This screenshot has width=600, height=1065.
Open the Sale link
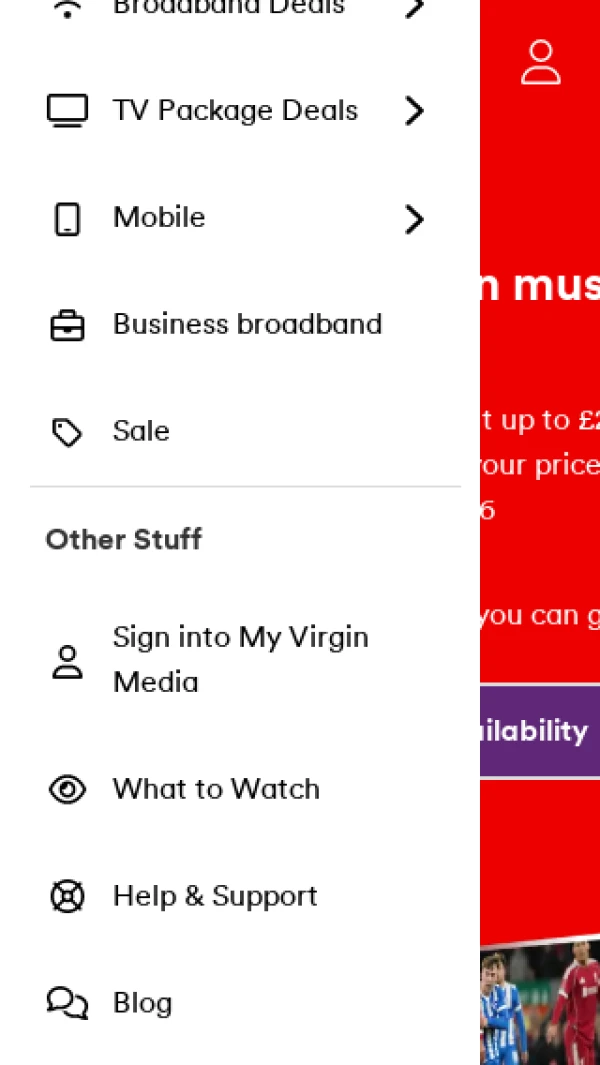(141, 432)
